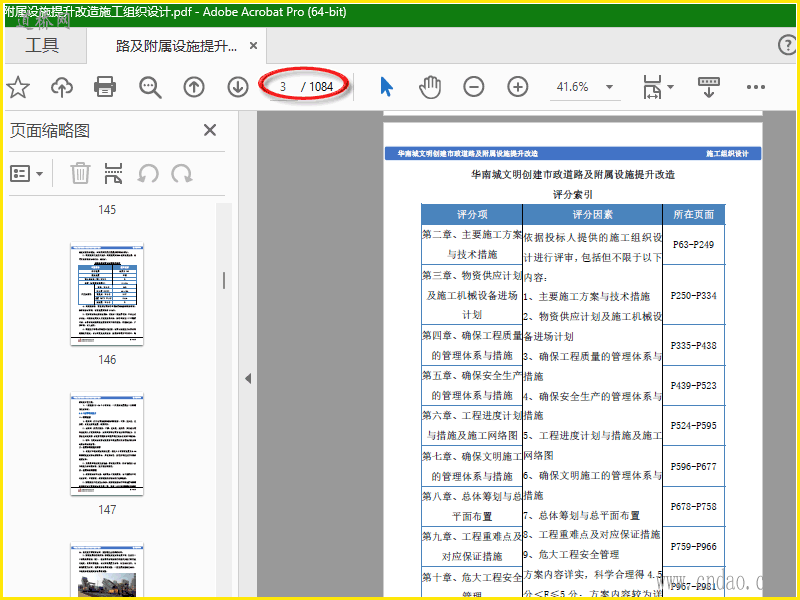This screenshot has height=600, width=800.
Task: Zoom out with the minus button
Action: point(474,87)
